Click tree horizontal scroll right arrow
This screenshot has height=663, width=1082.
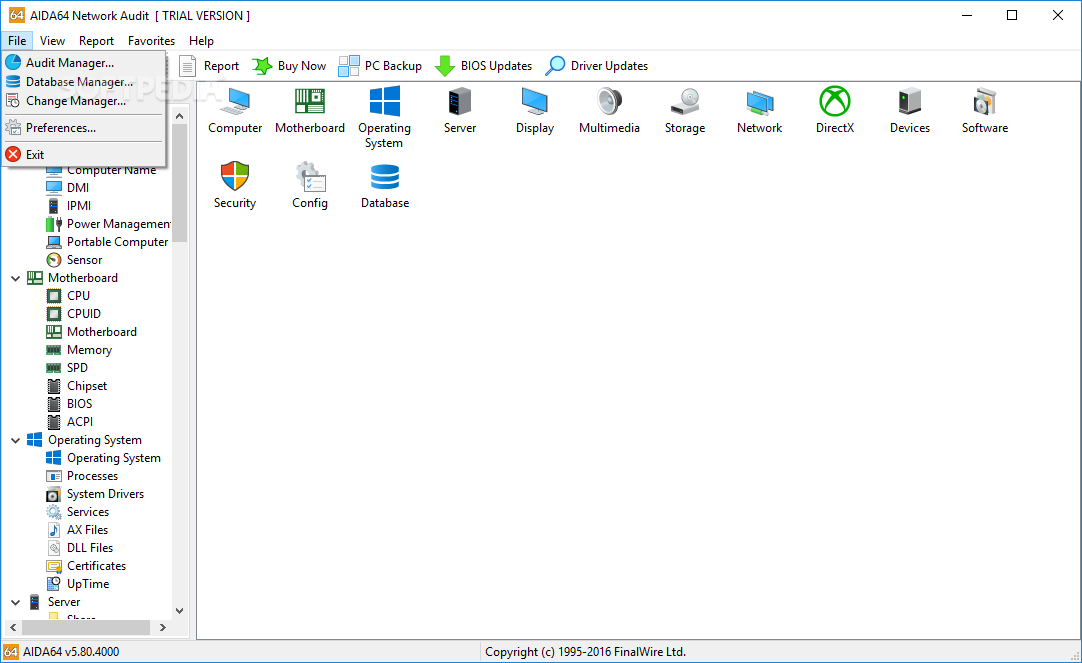[x=163, y=627]
